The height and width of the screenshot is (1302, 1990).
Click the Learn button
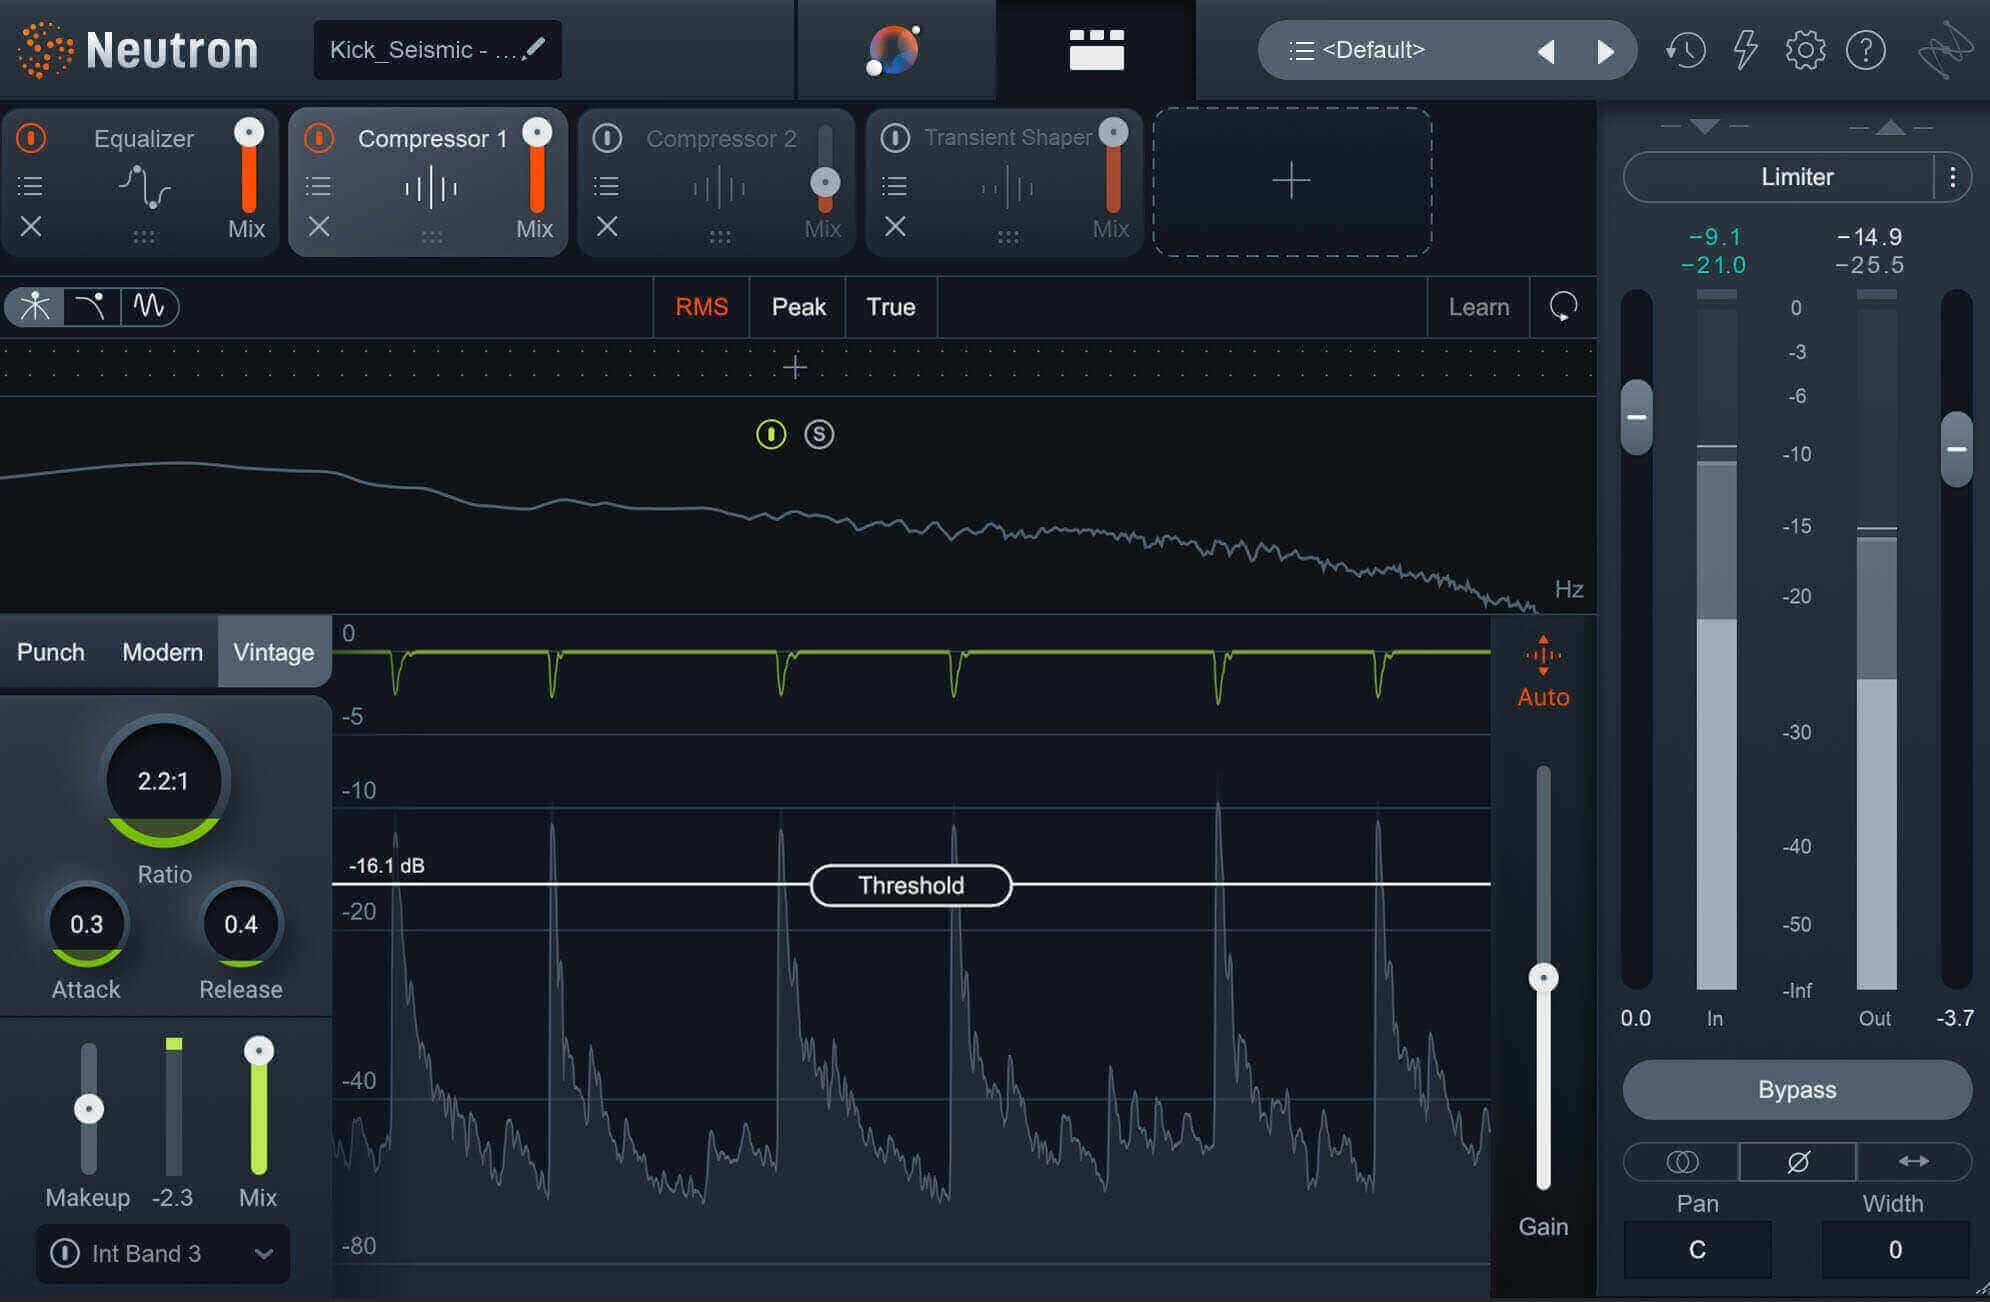click(x=1479, y=307)
